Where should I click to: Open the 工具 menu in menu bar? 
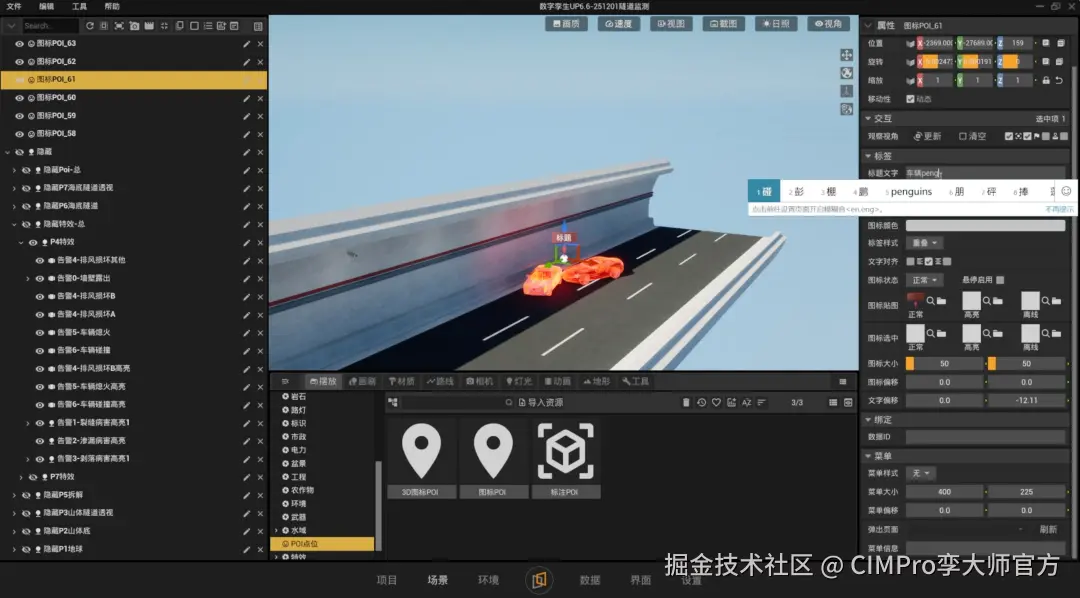click(80, 6)
